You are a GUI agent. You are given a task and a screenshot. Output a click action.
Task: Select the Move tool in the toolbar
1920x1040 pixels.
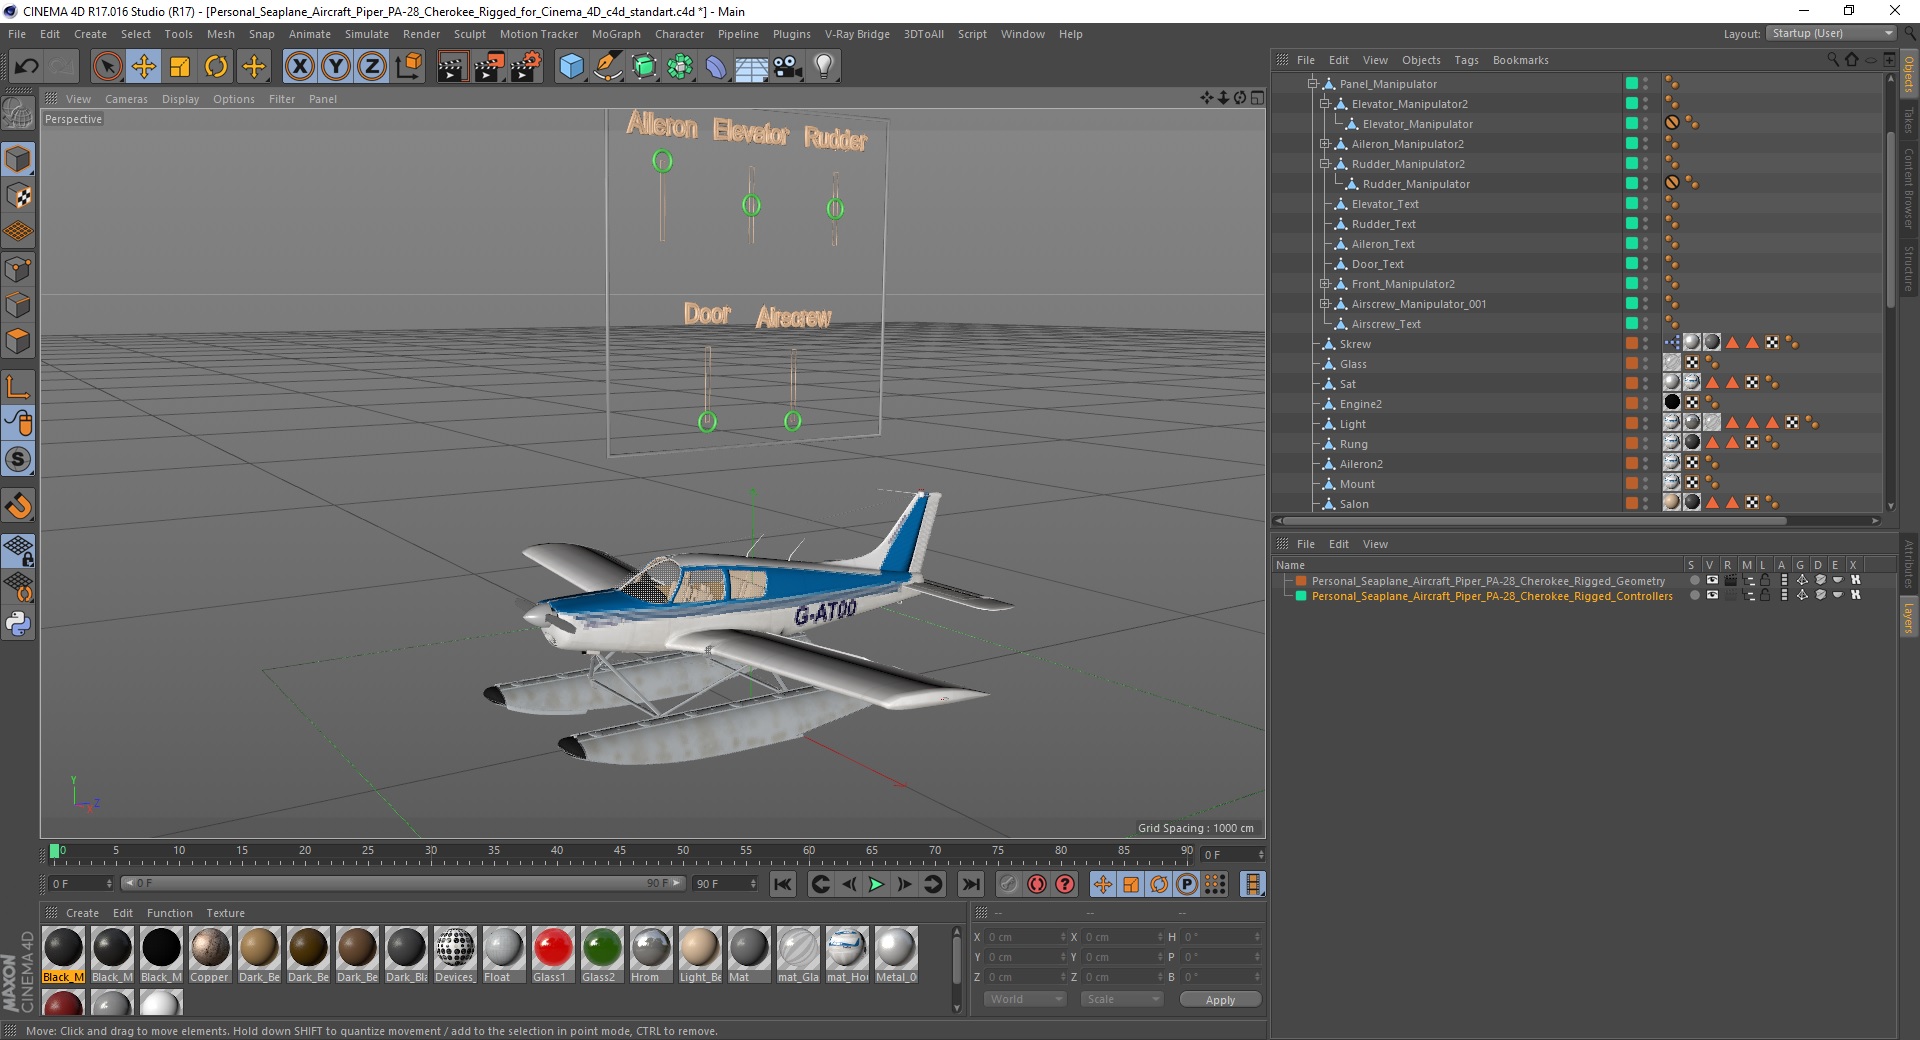pyautogui.click(x=144, y=67)
